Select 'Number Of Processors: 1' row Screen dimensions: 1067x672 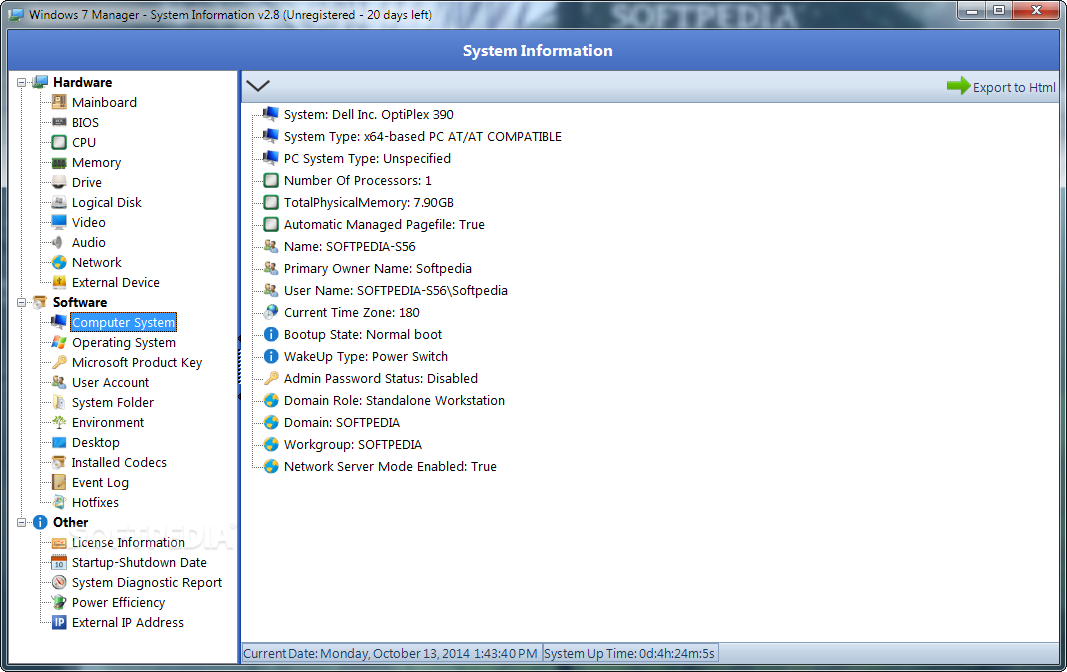click(x=357, y=180)
